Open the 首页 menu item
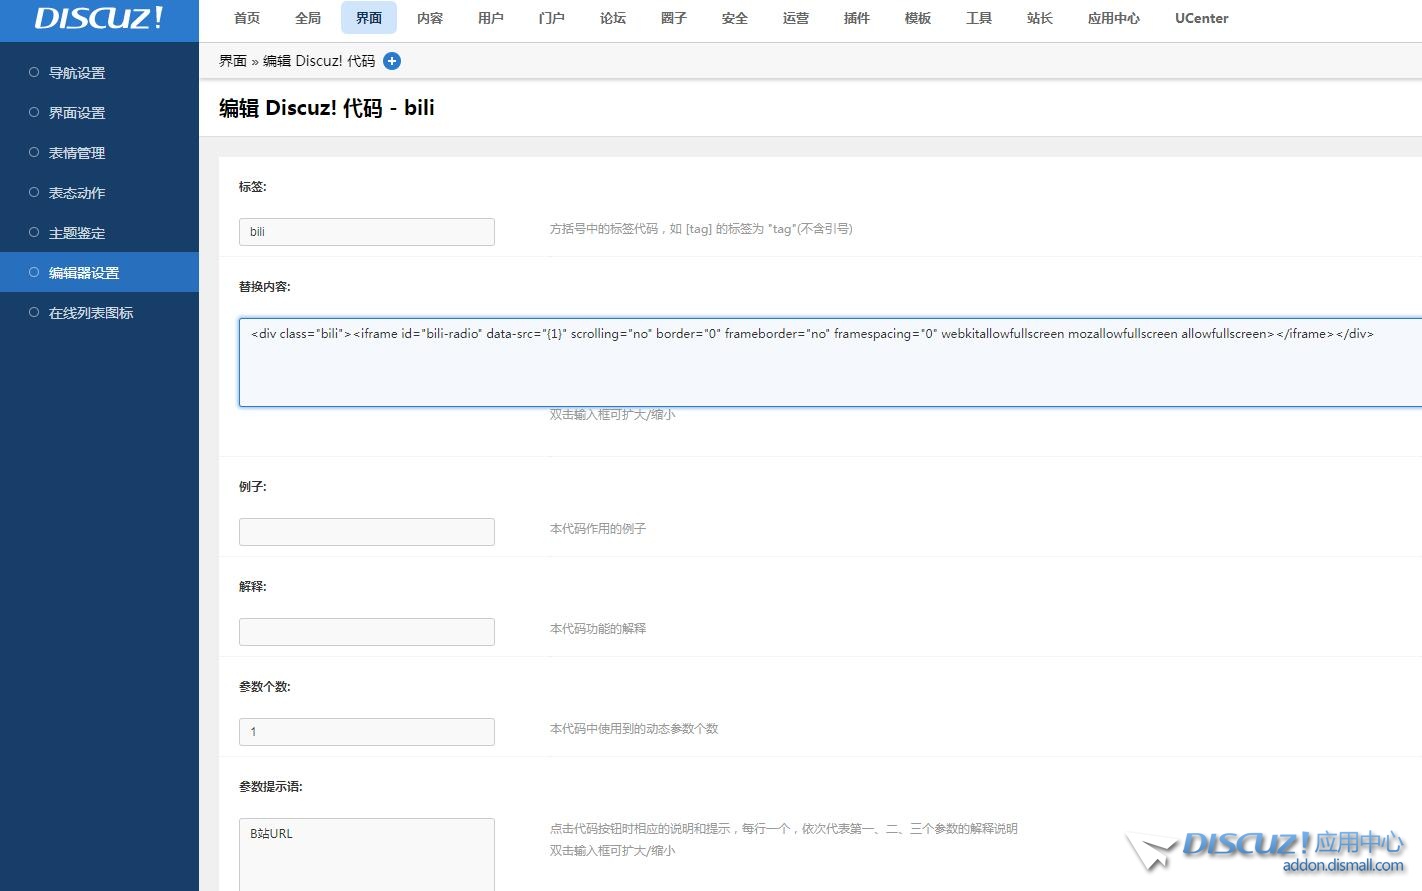Image resolution: width=1422 pixels, height=891 pixels. click(246, 18)
